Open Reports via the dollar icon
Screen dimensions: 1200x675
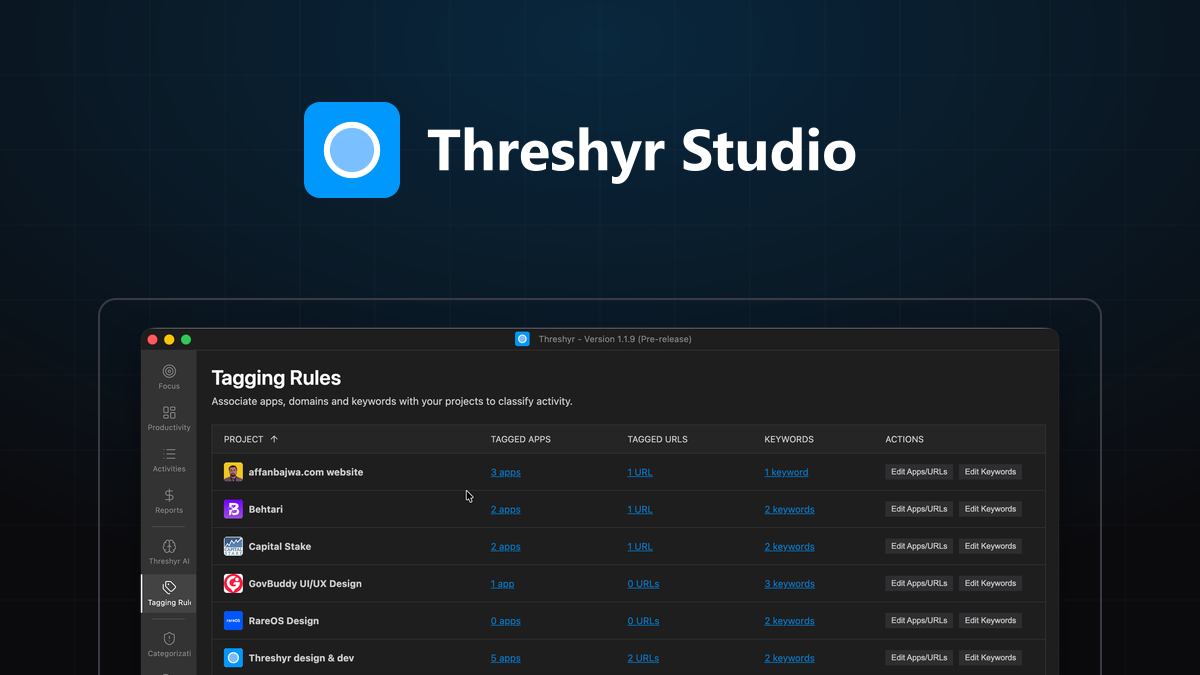click(x=169, y=500)
